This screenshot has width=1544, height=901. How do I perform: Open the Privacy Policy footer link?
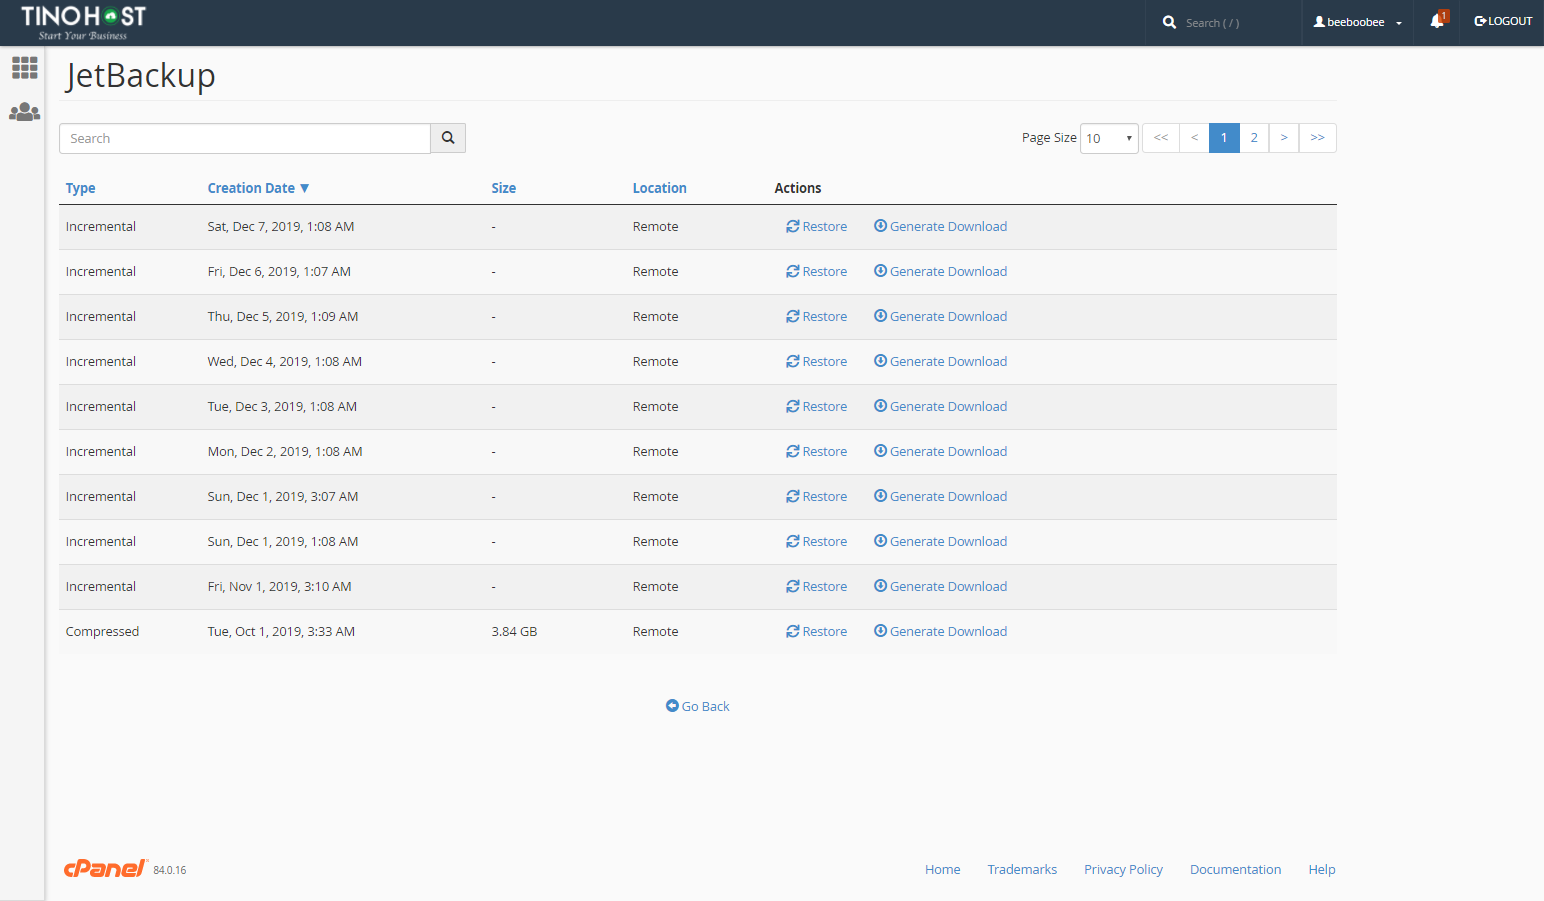1123,869
